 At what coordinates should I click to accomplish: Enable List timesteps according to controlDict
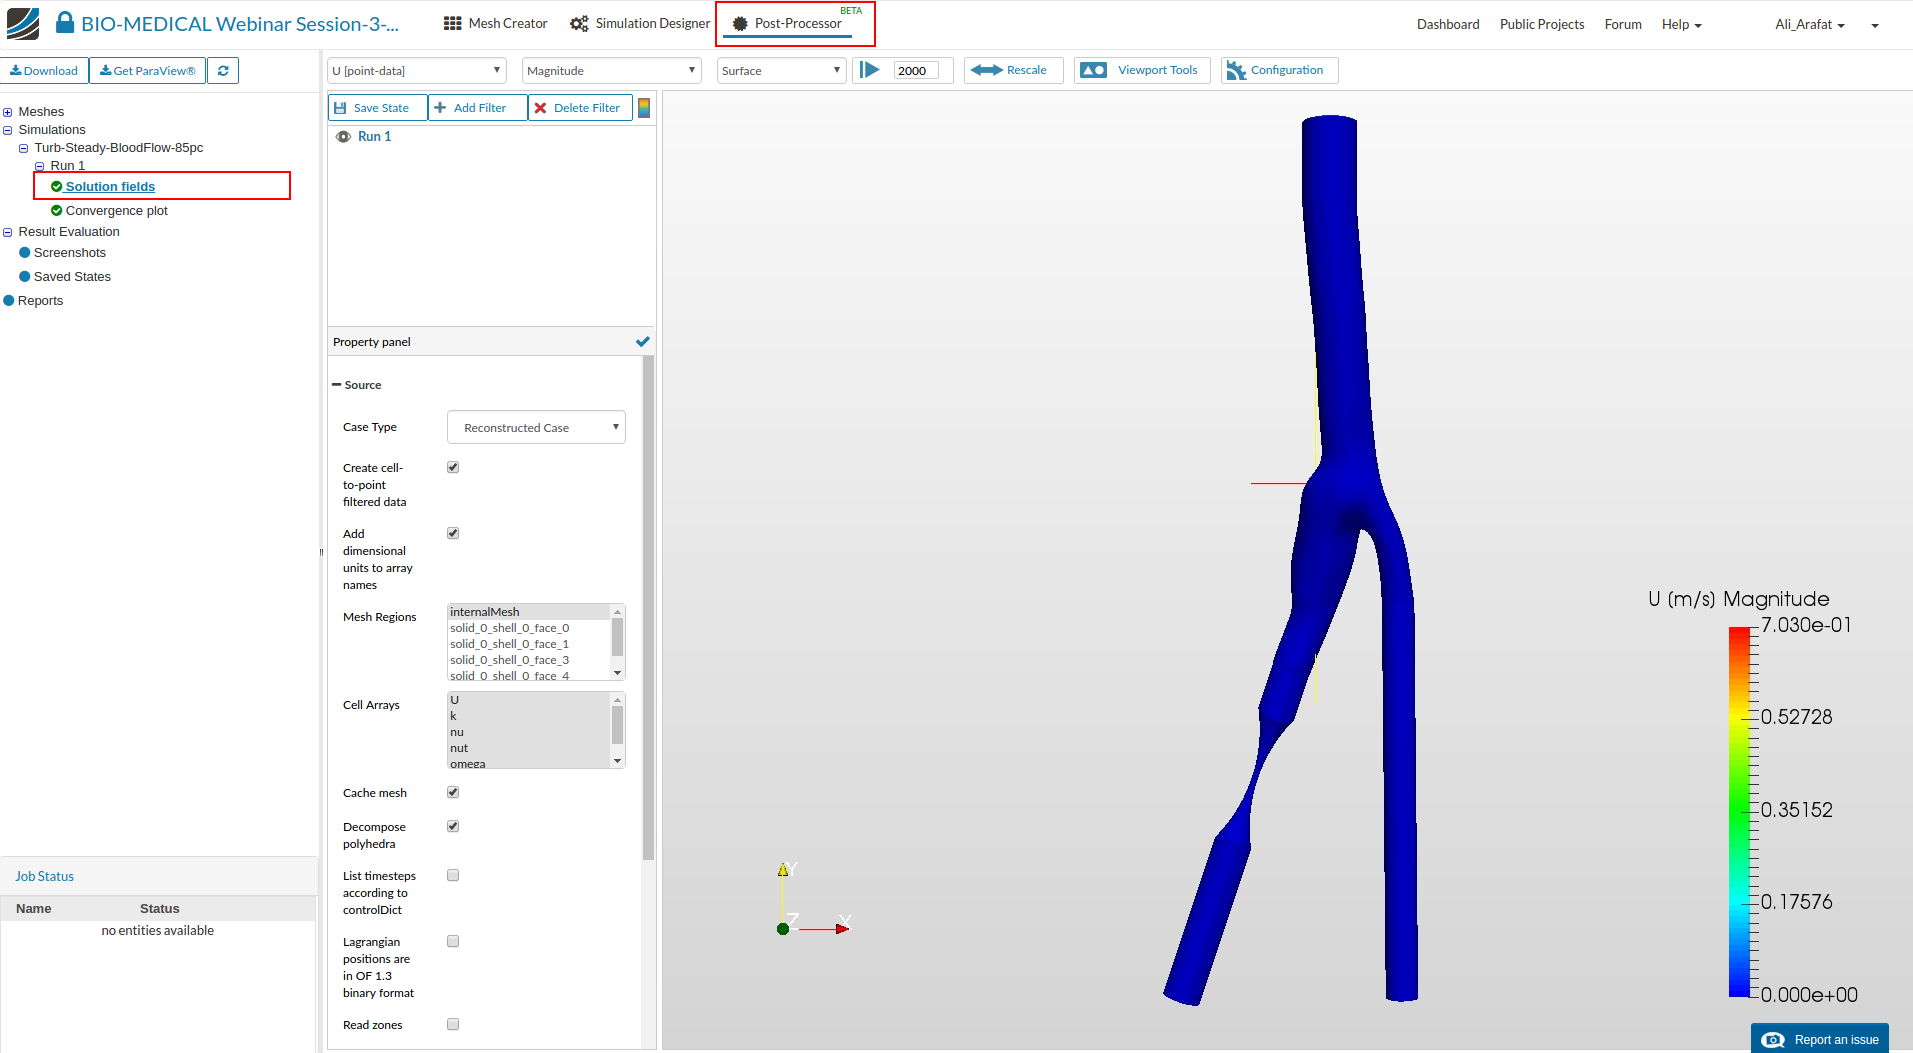click(453, 875)
